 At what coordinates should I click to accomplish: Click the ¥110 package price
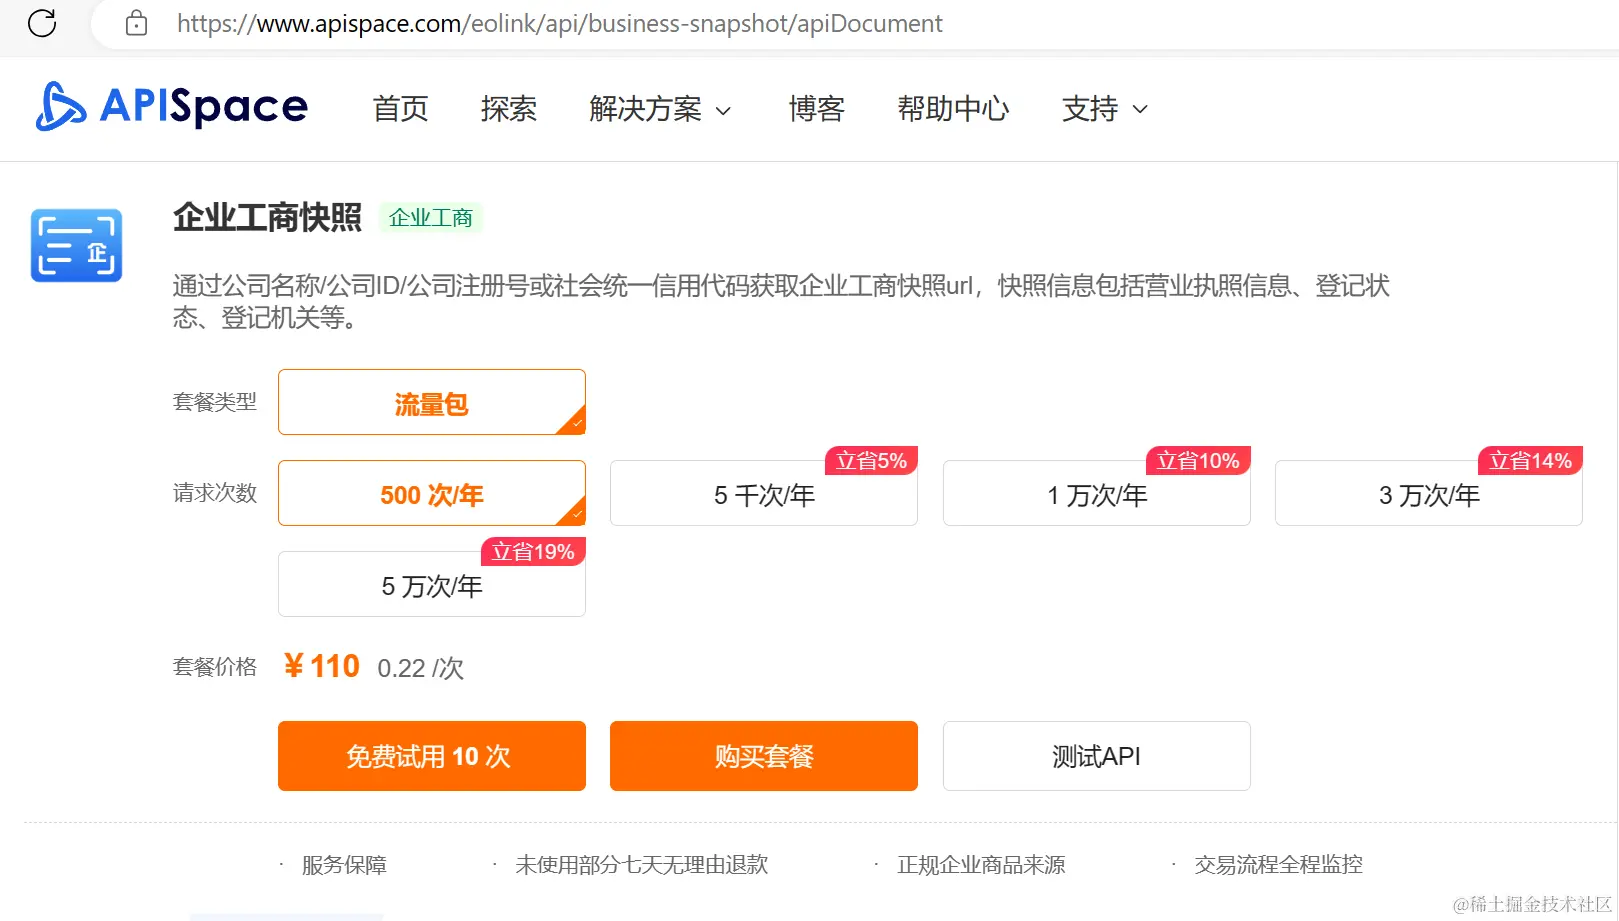coord(321,666)
